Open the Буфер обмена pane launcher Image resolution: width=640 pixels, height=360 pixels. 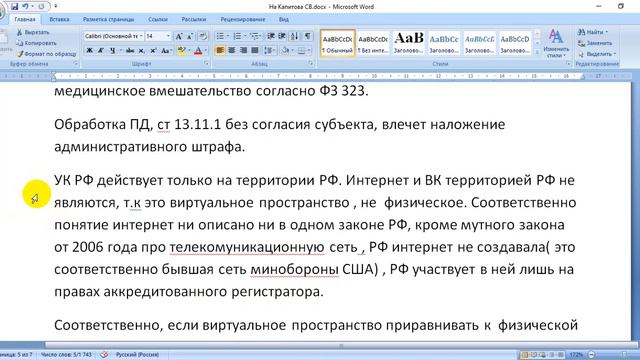point(76,64)
